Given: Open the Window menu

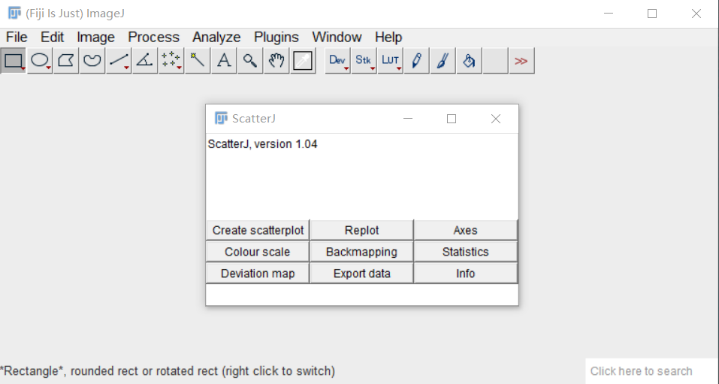Looking at the screenshot, I should (x=337, y=37).
